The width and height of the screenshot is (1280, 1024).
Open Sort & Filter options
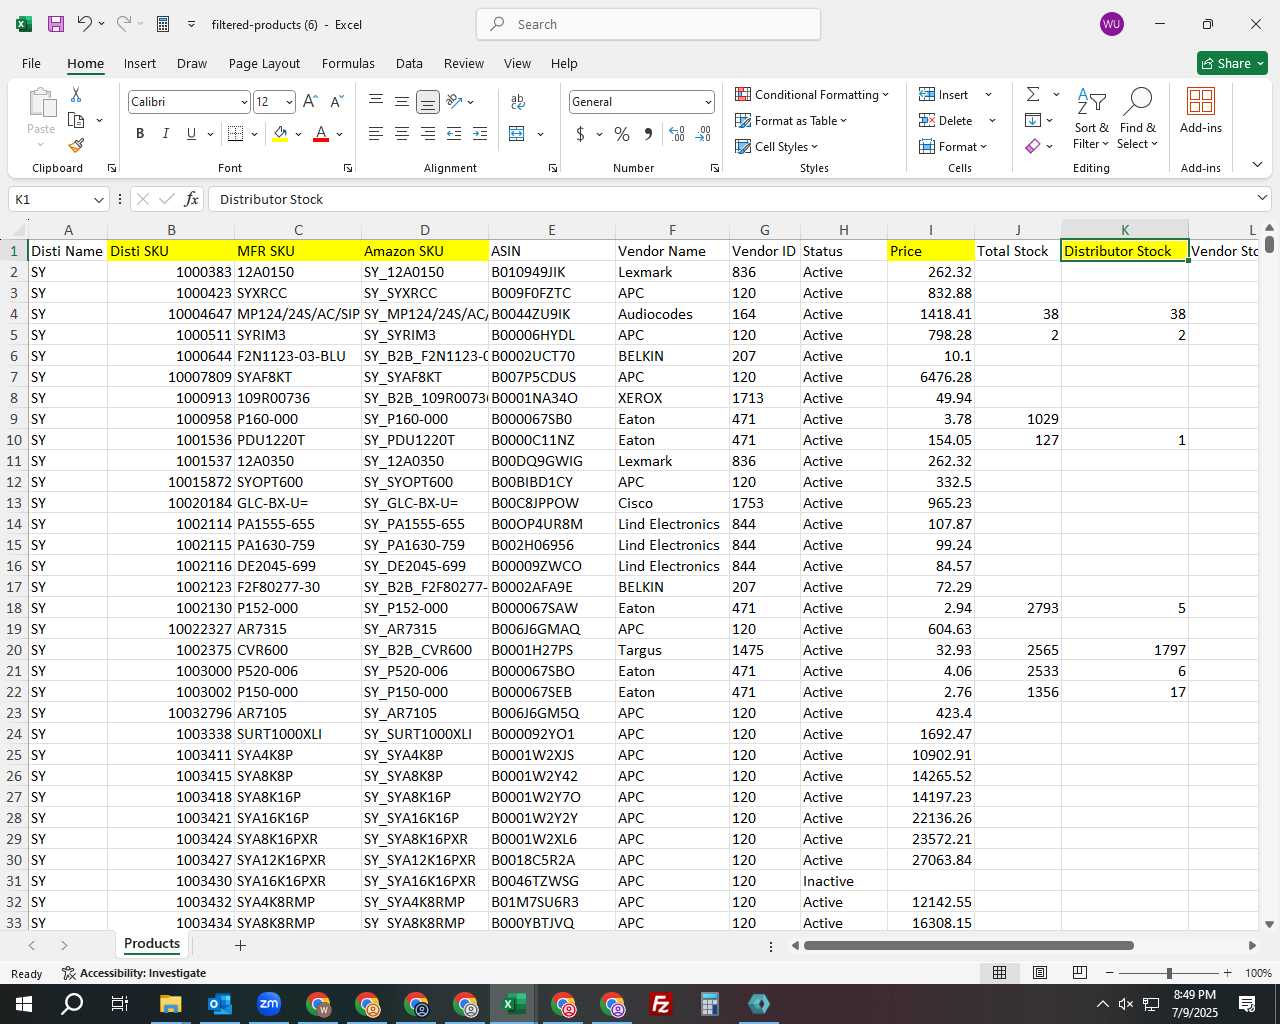pyautogui.click(x=1091, y=118)
